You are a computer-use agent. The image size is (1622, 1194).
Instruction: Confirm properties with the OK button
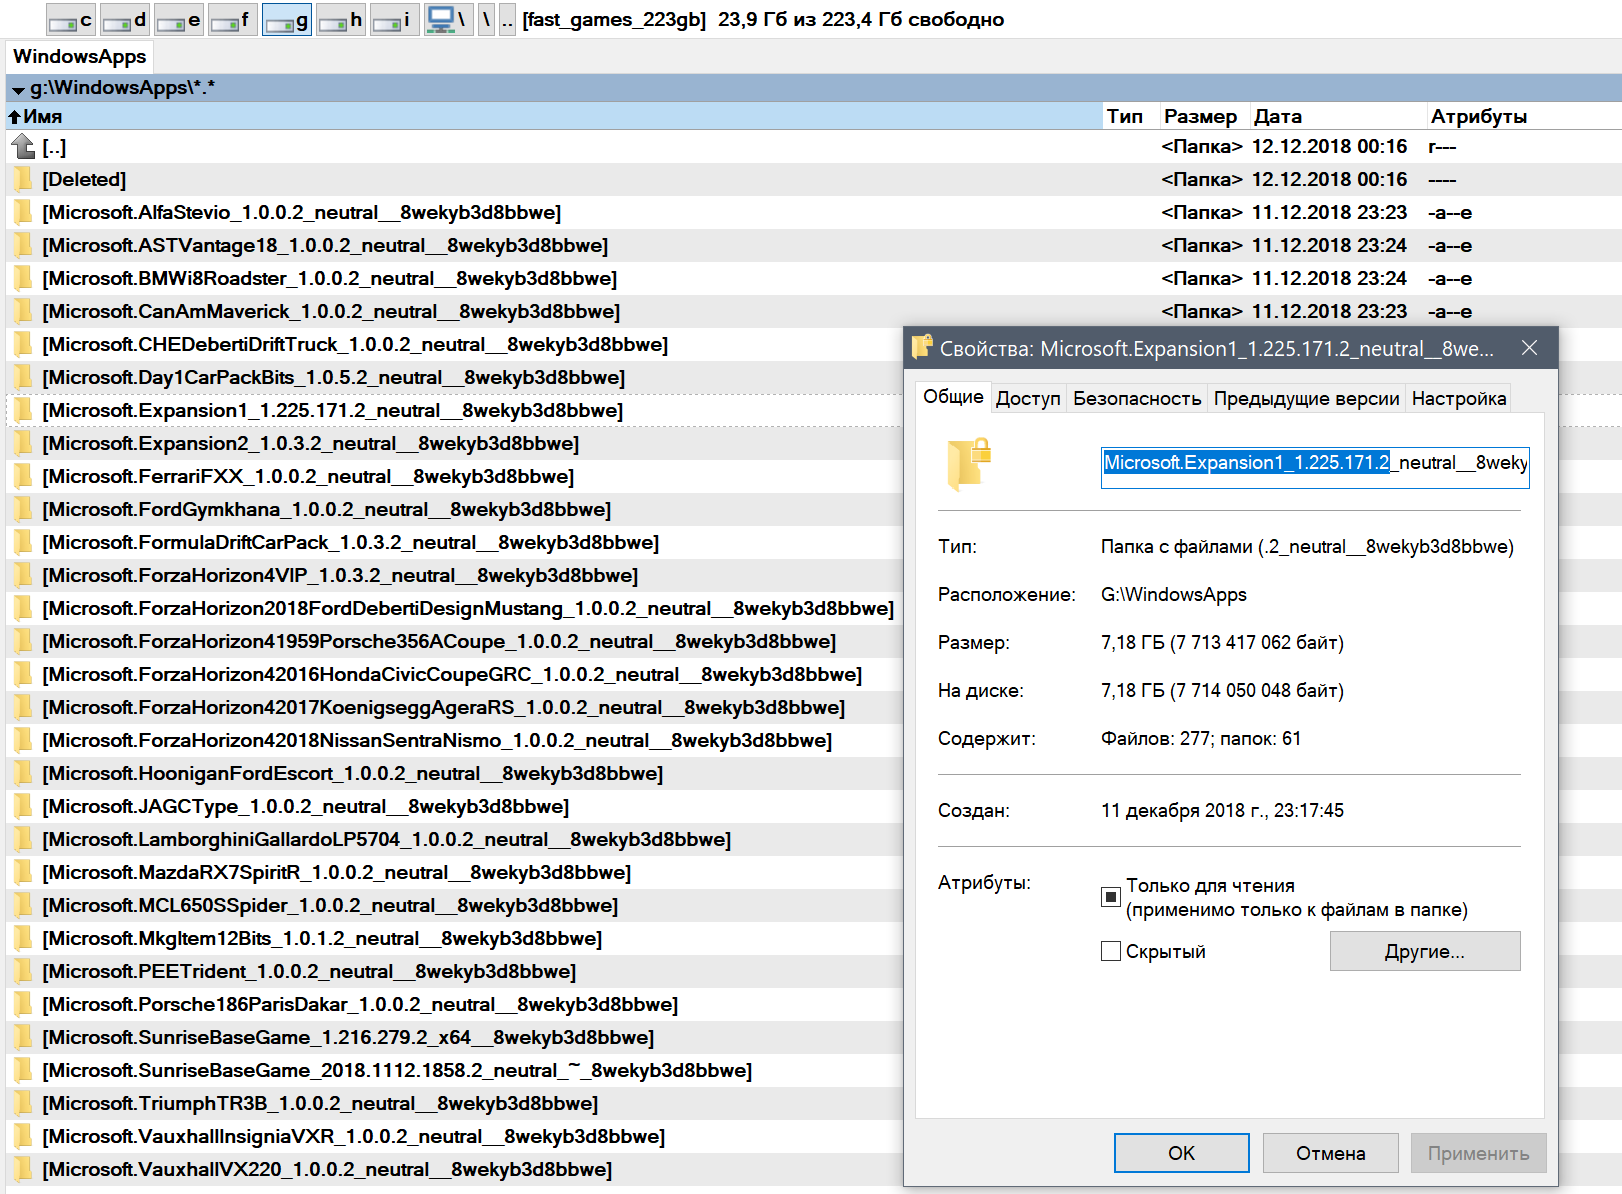[1182, 1153]
